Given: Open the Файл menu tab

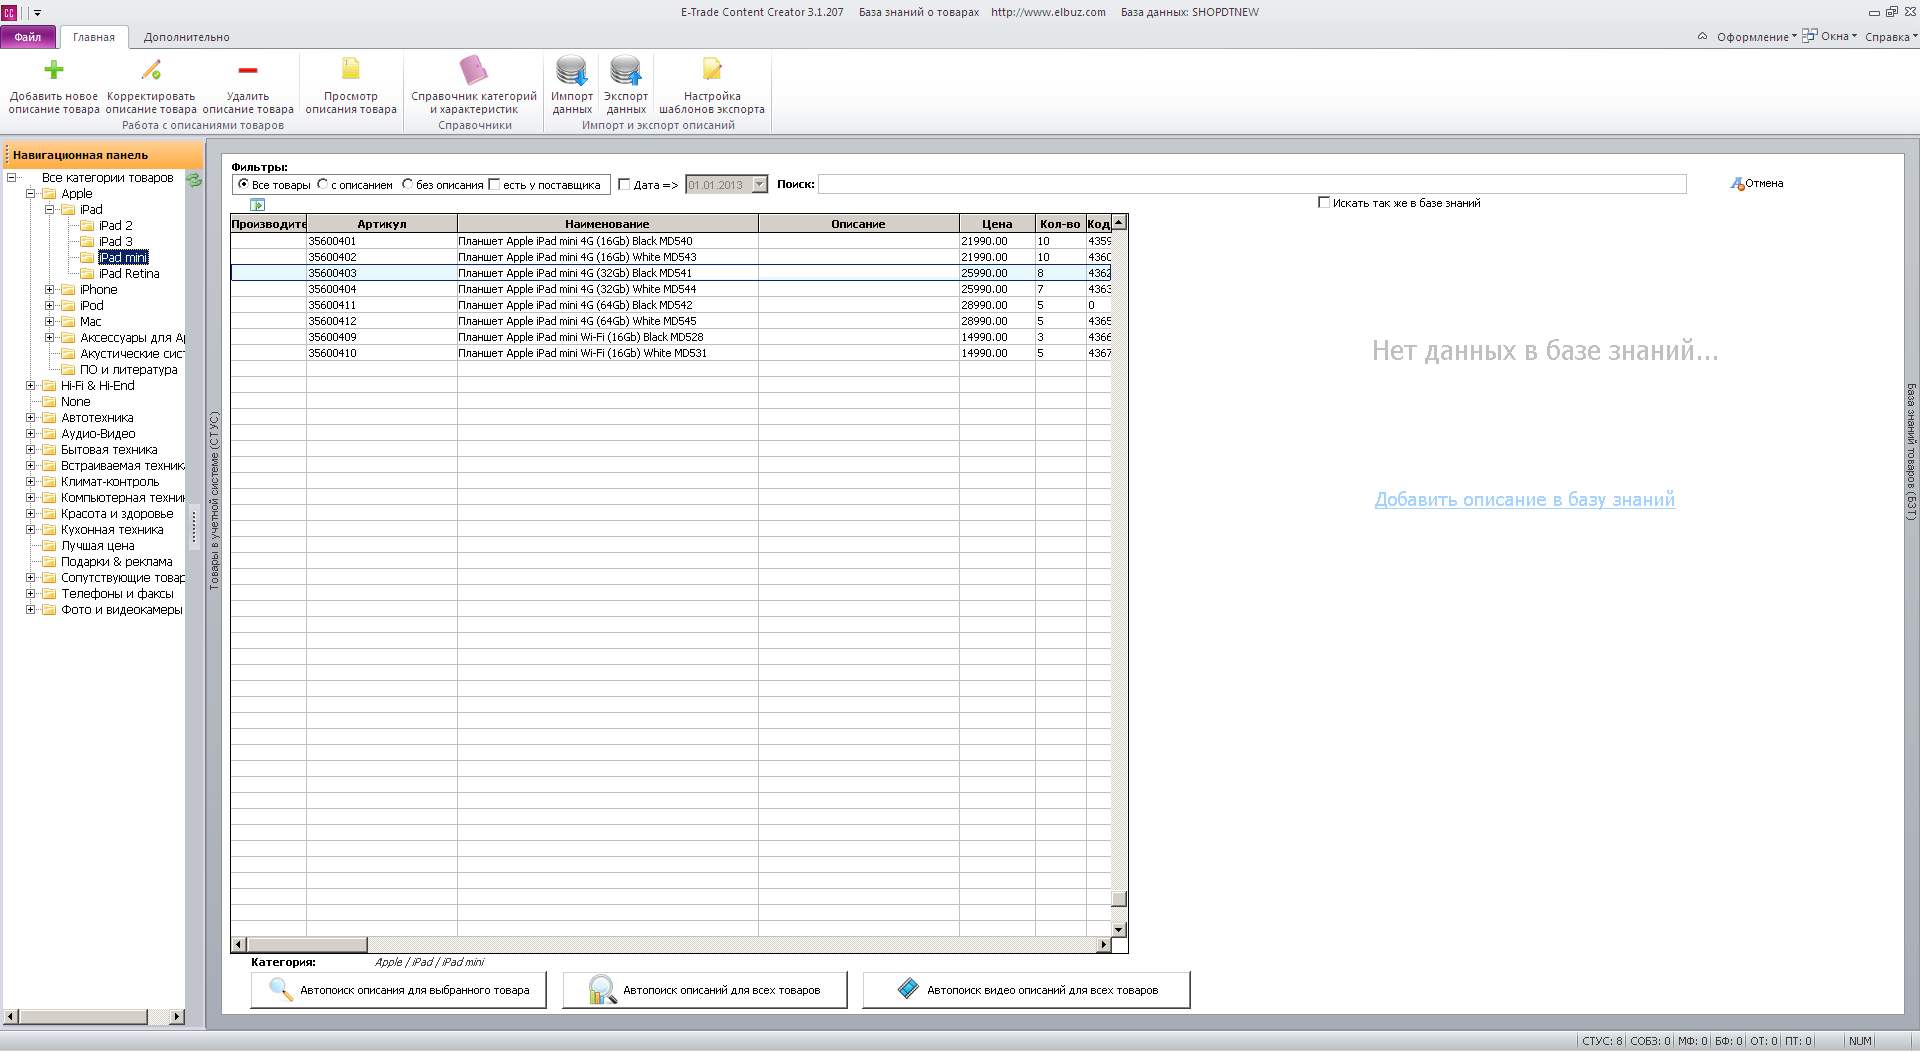Looking at the screenshot, I should click(28, 37).
